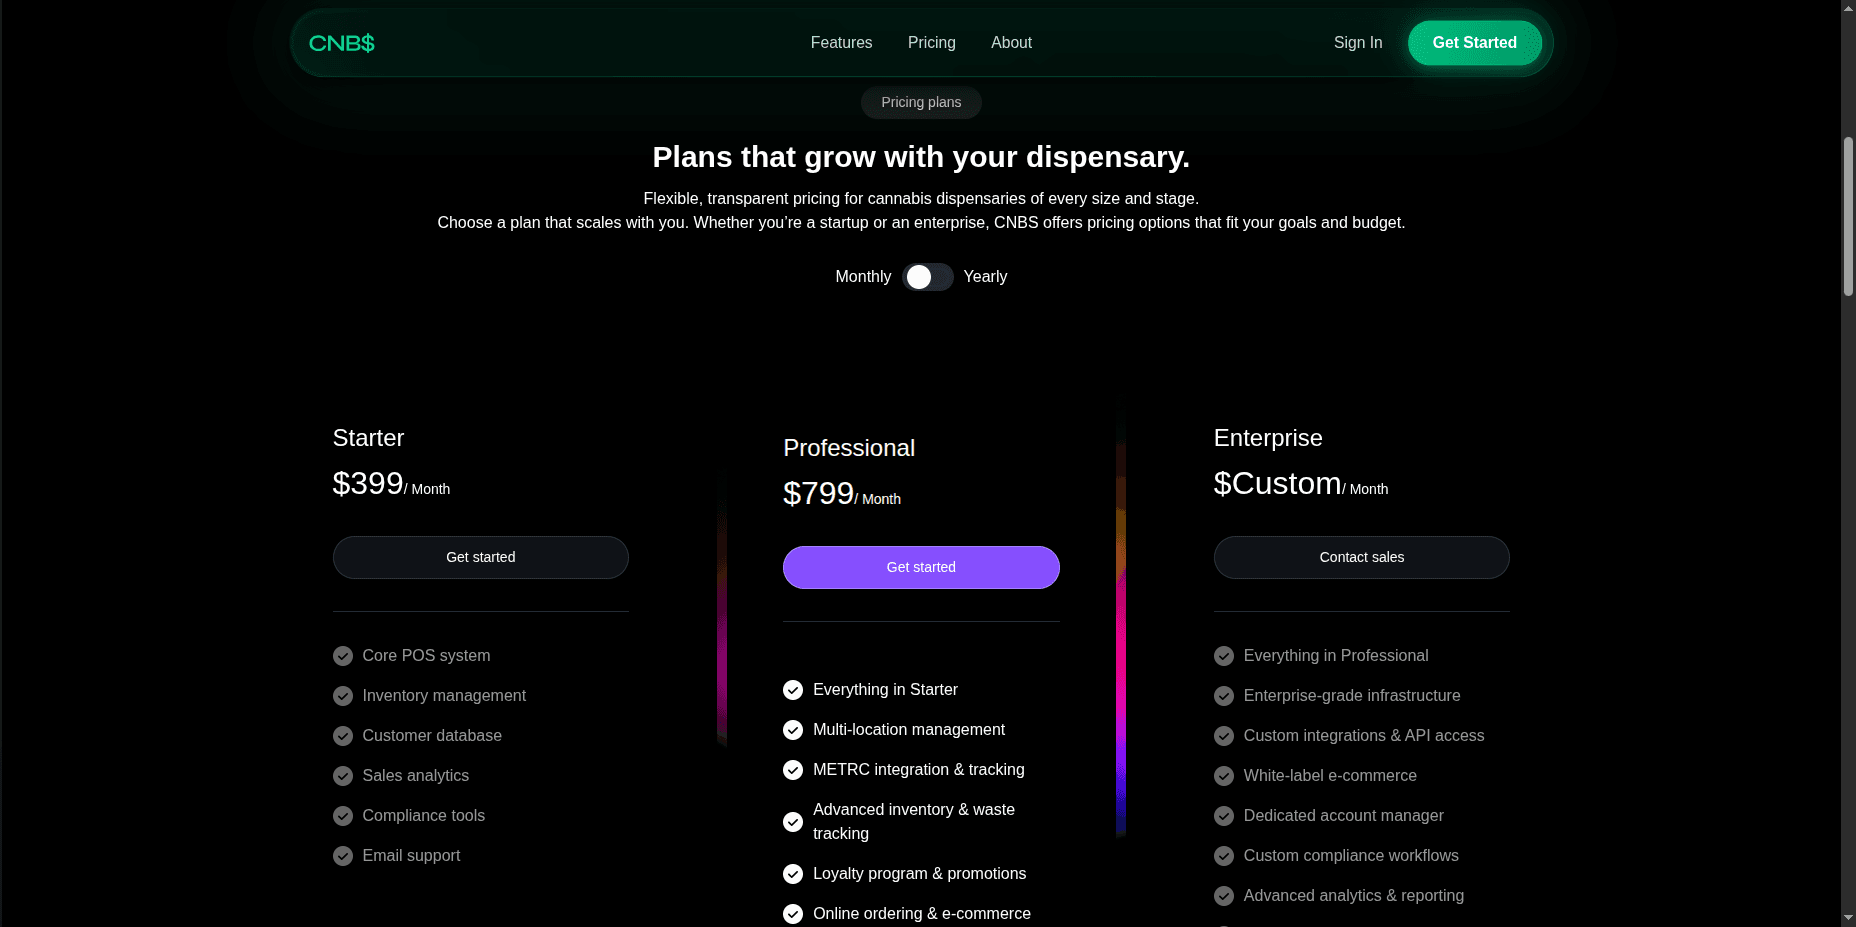Image resolution: width=1856 pixels, height=927 pixels.
Task: Click the page heading 'Plans that grow with your dispensary.'
Action: point(921,157)
